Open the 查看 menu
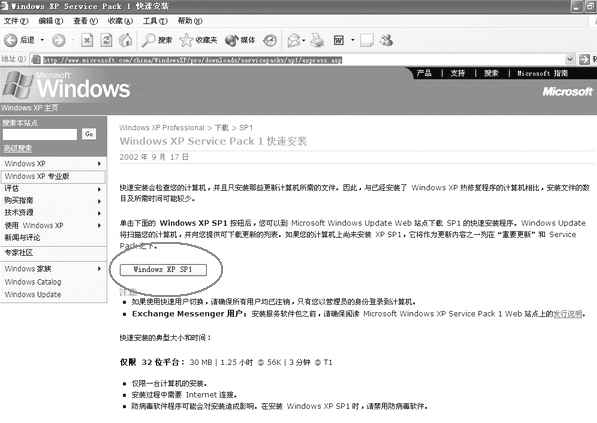This screenshot has height=423, width=597. tap(85, 21)
